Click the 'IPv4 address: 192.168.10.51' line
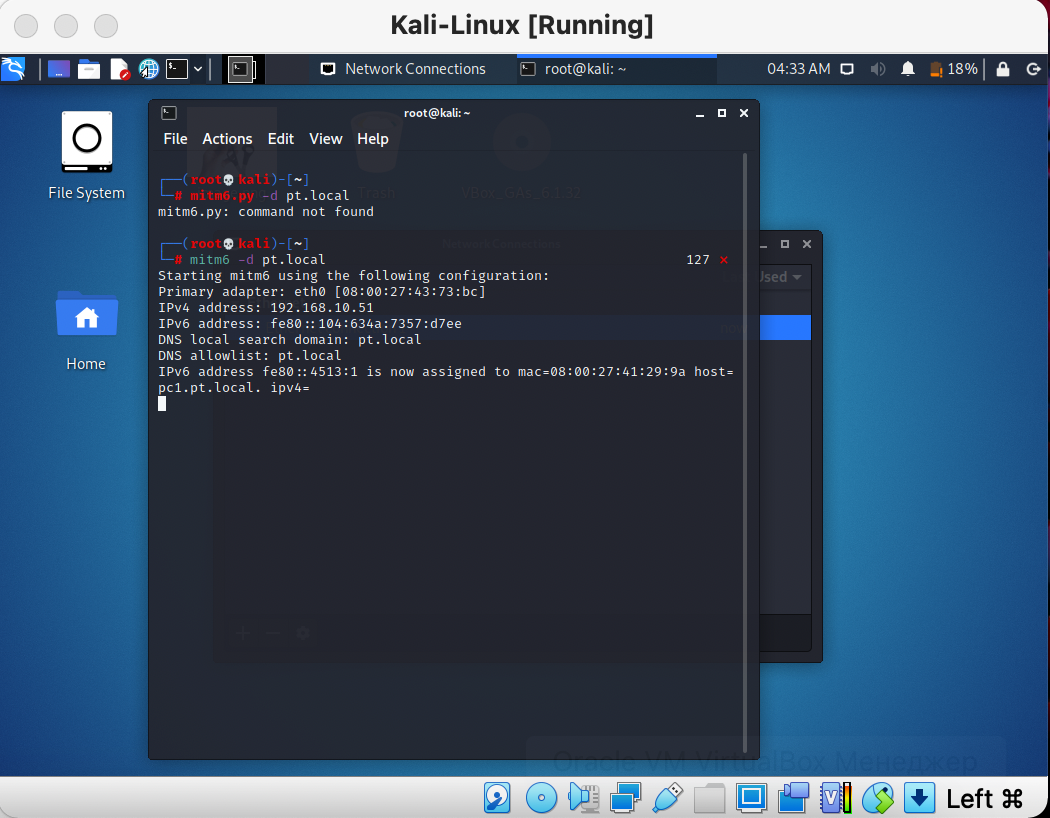Screen dimensions: 1050x818 [x=266, y=308]
